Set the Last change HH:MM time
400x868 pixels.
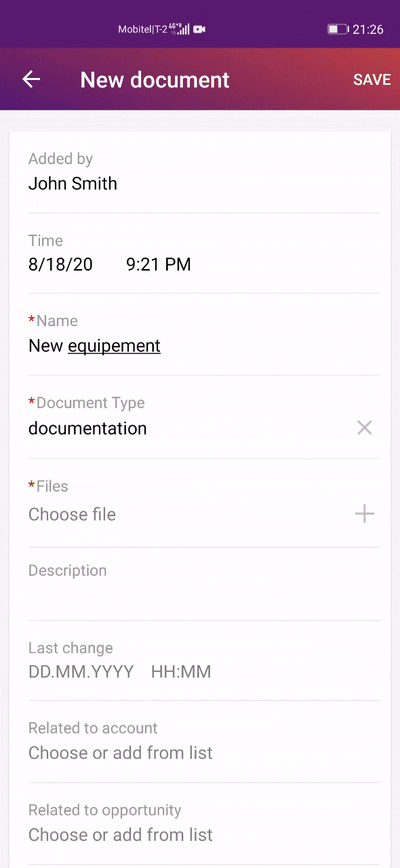coord(181,672)
